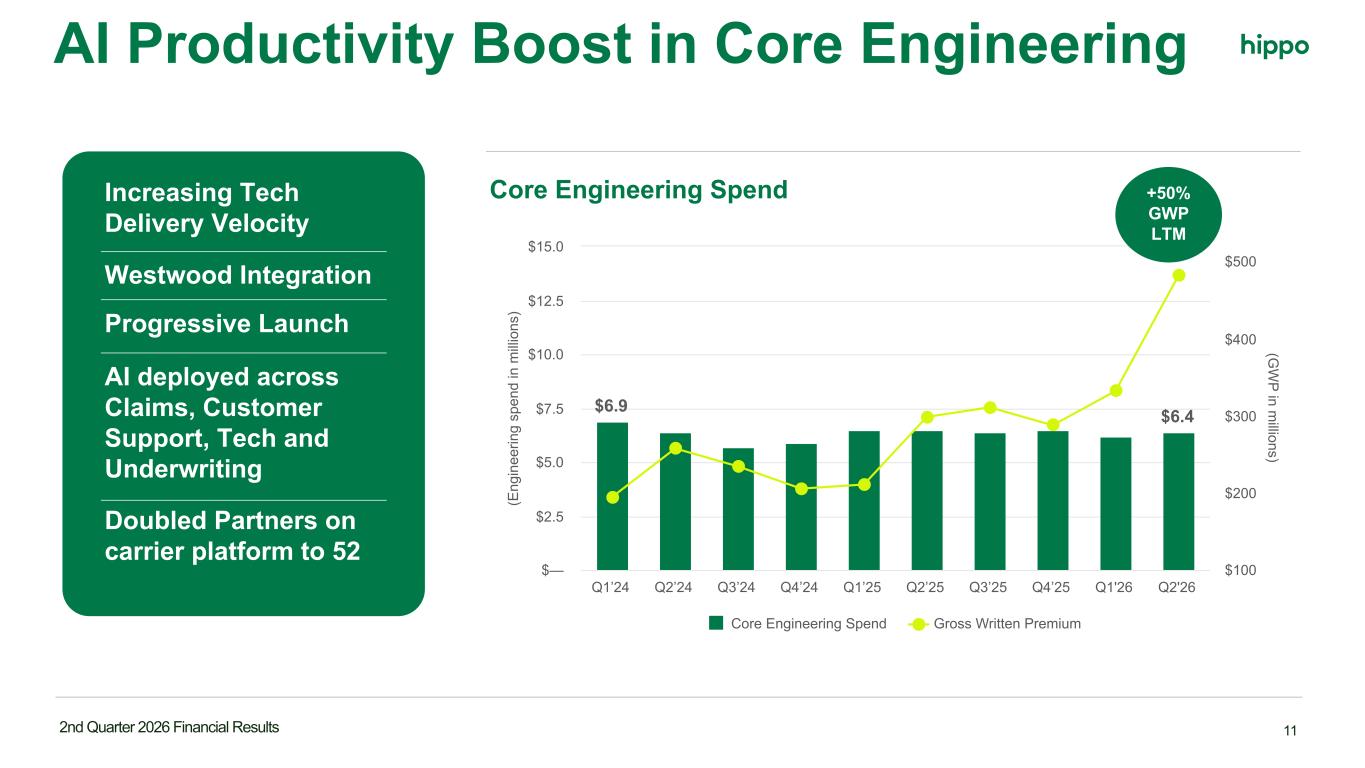Select the Q1'25 x-axis label
Screen dimensions: 1365x768
point(864,587)
